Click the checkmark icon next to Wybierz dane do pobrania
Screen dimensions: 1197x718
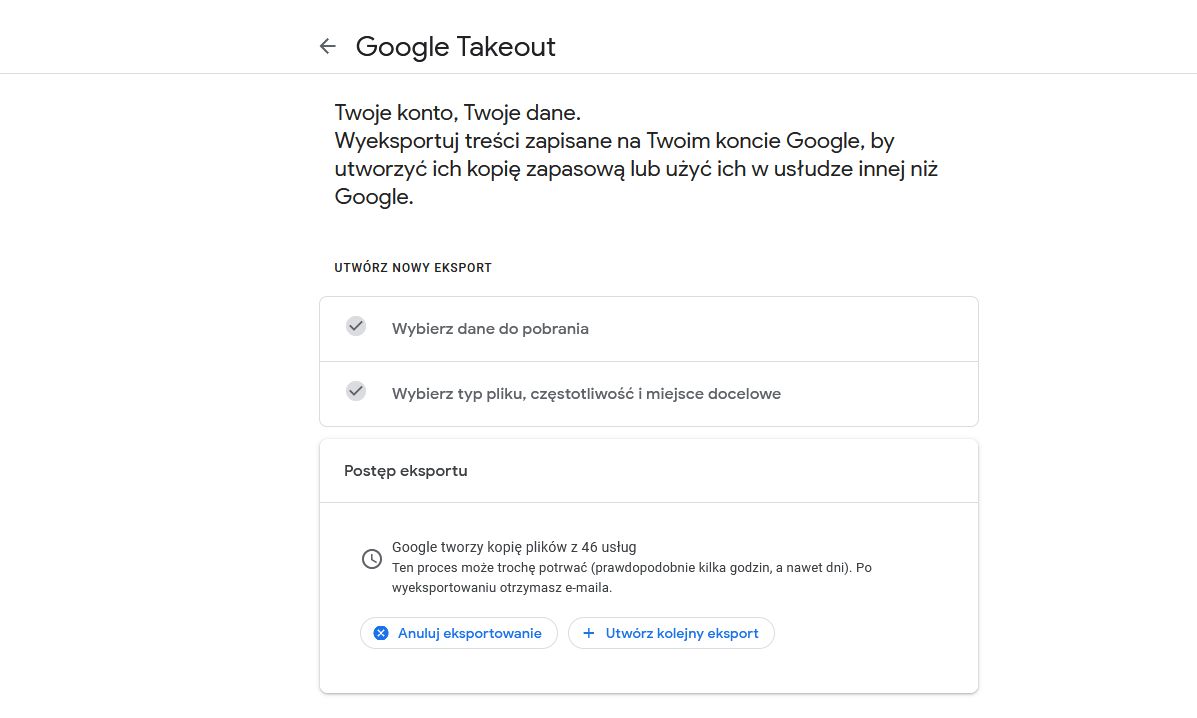pyautogui.click(x=356, y=326)
